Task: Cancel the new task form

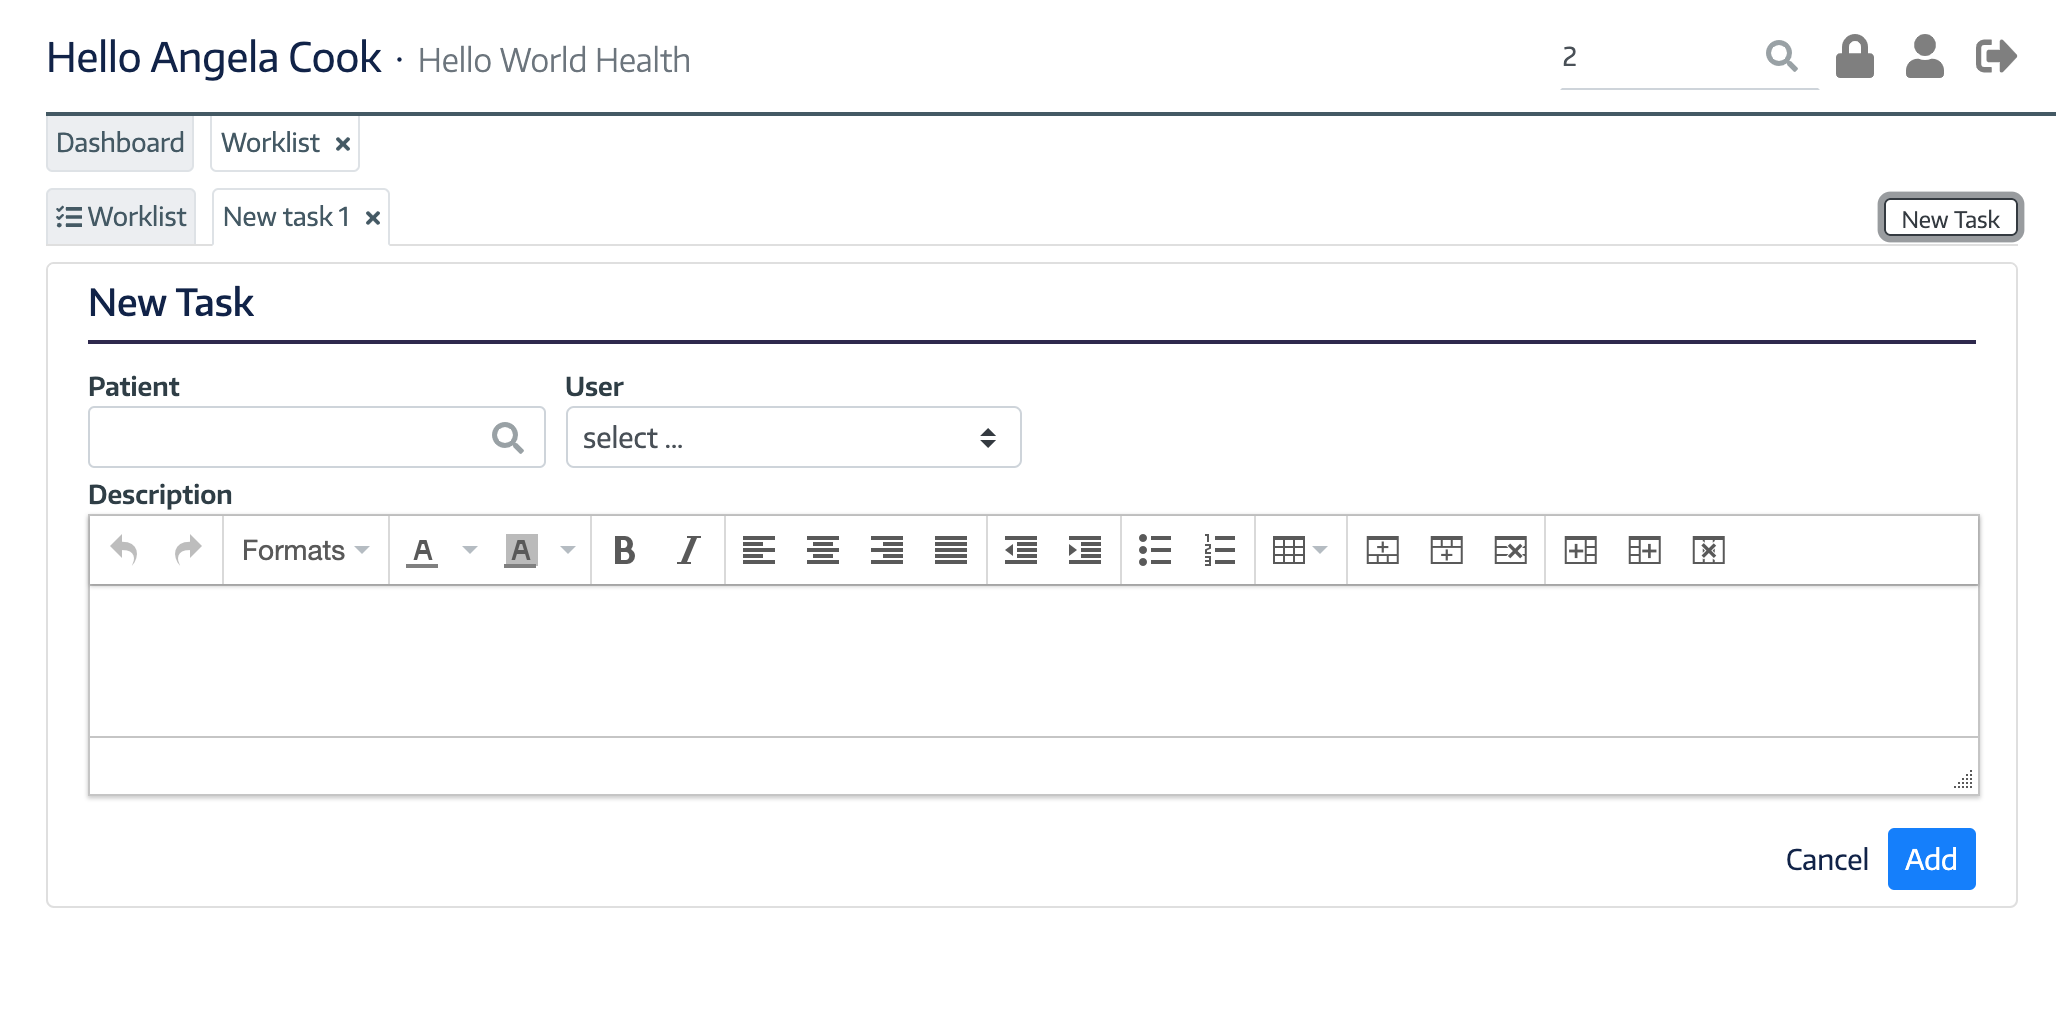Action: [x=1826, y=859]
